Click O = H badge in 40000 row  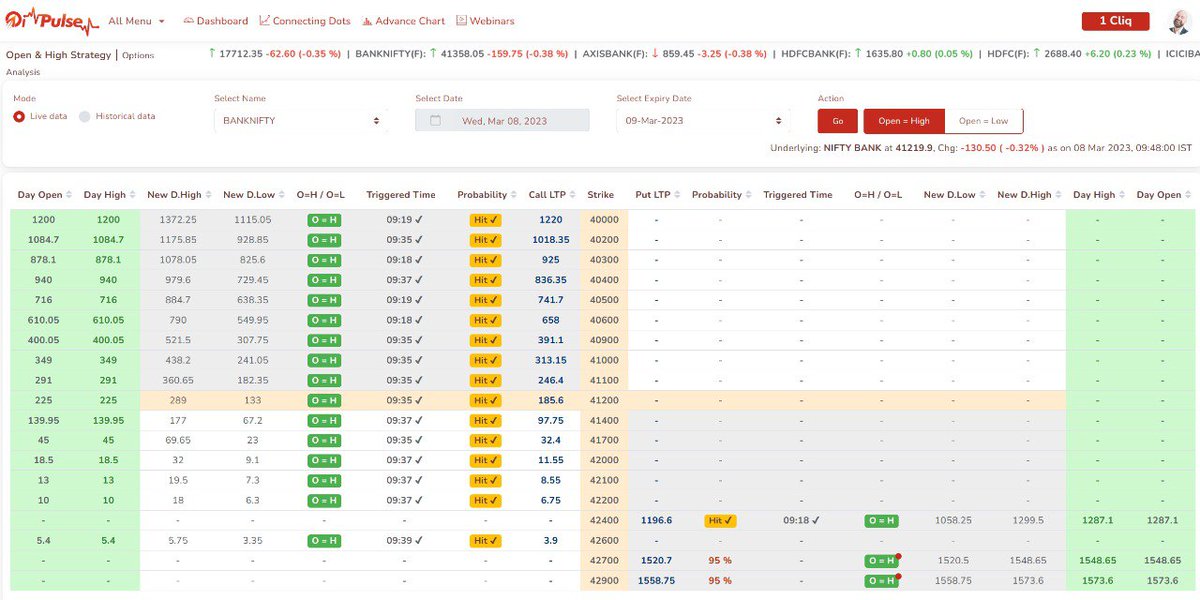(x=324, y=220)
